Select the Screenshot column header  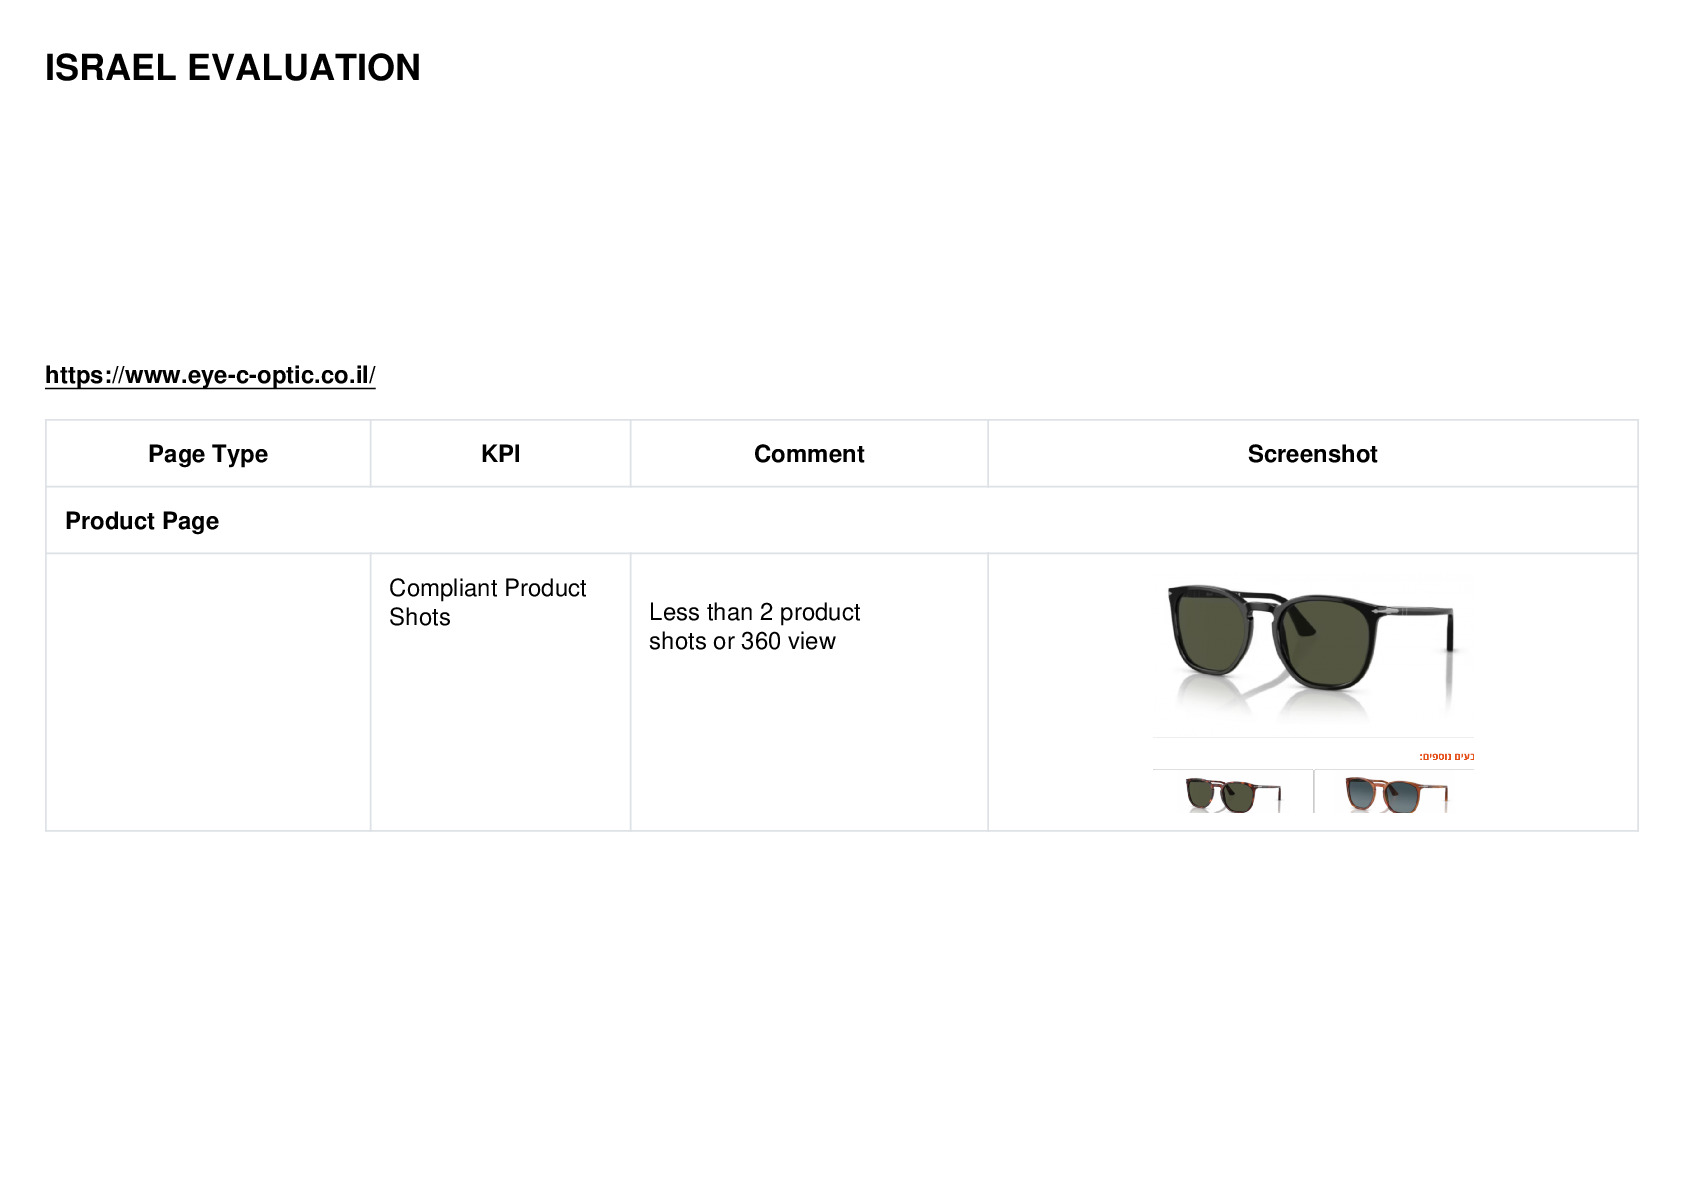click(1312, 454)
